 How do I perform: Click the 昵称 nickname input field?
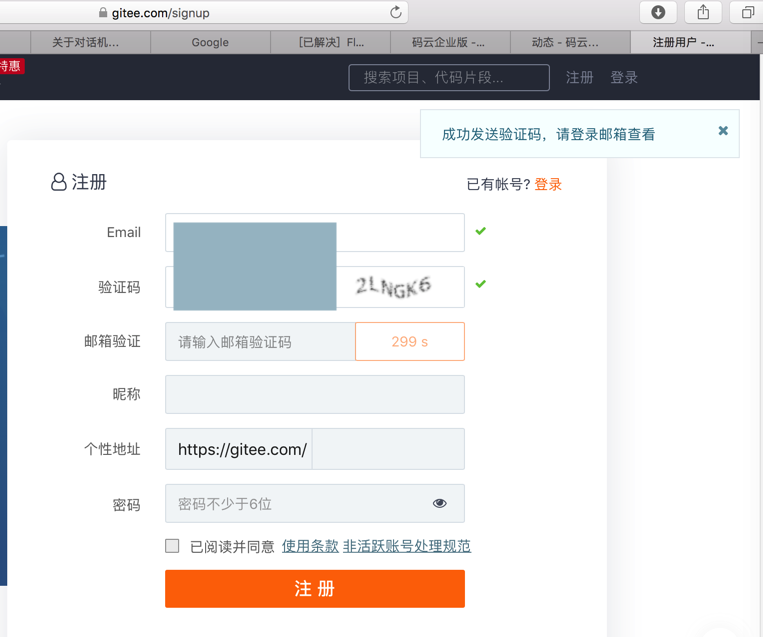[x=315, y=394]
